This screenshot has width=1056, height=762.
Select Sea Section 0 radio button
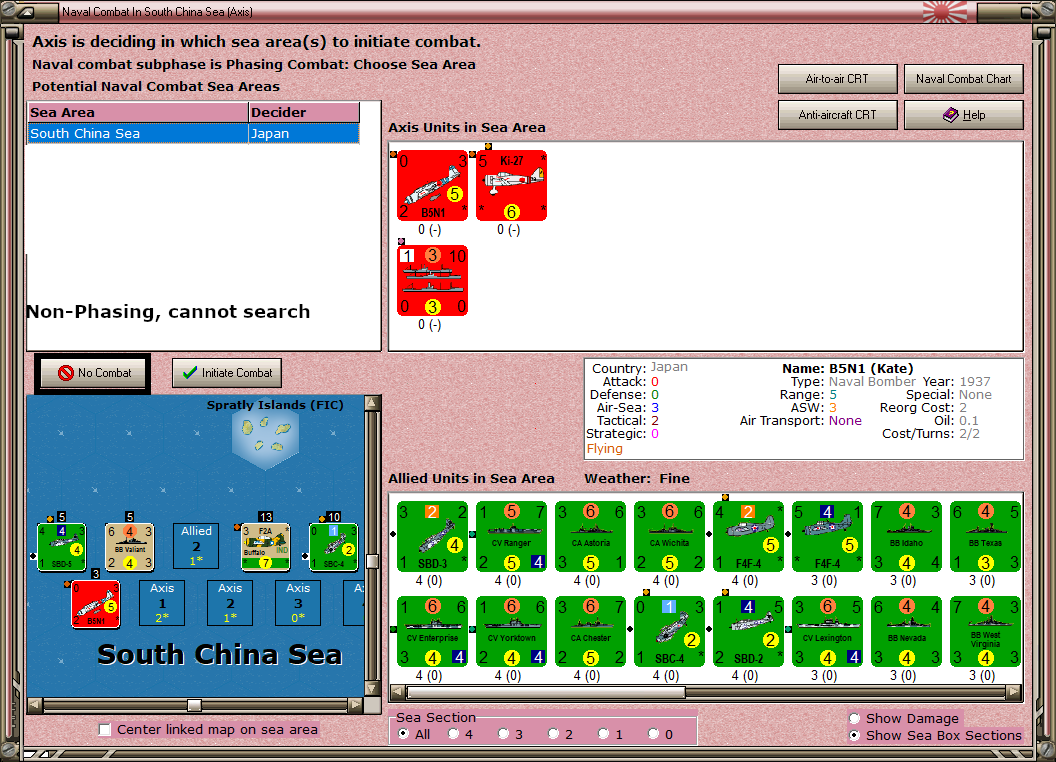click(x=653, y=734)
